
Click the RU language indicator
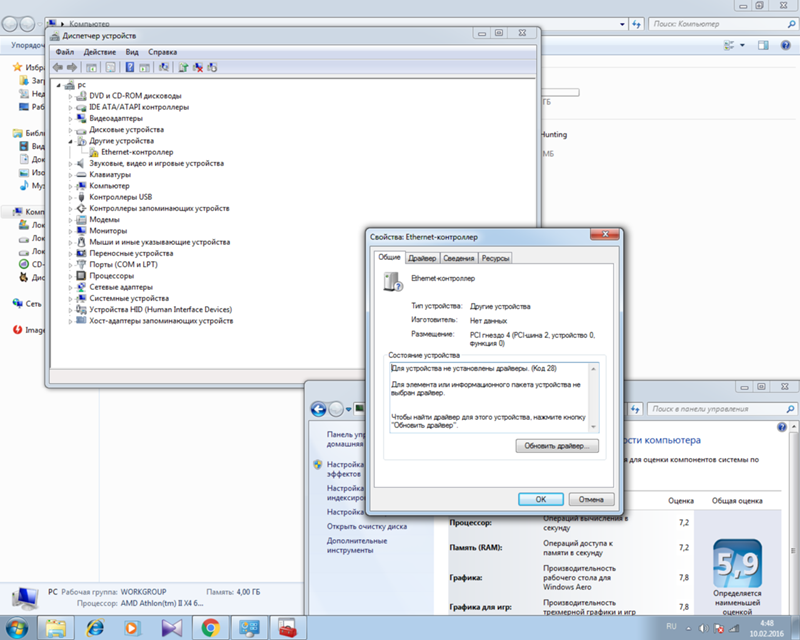pyautogui.click(x=671, y=626)
